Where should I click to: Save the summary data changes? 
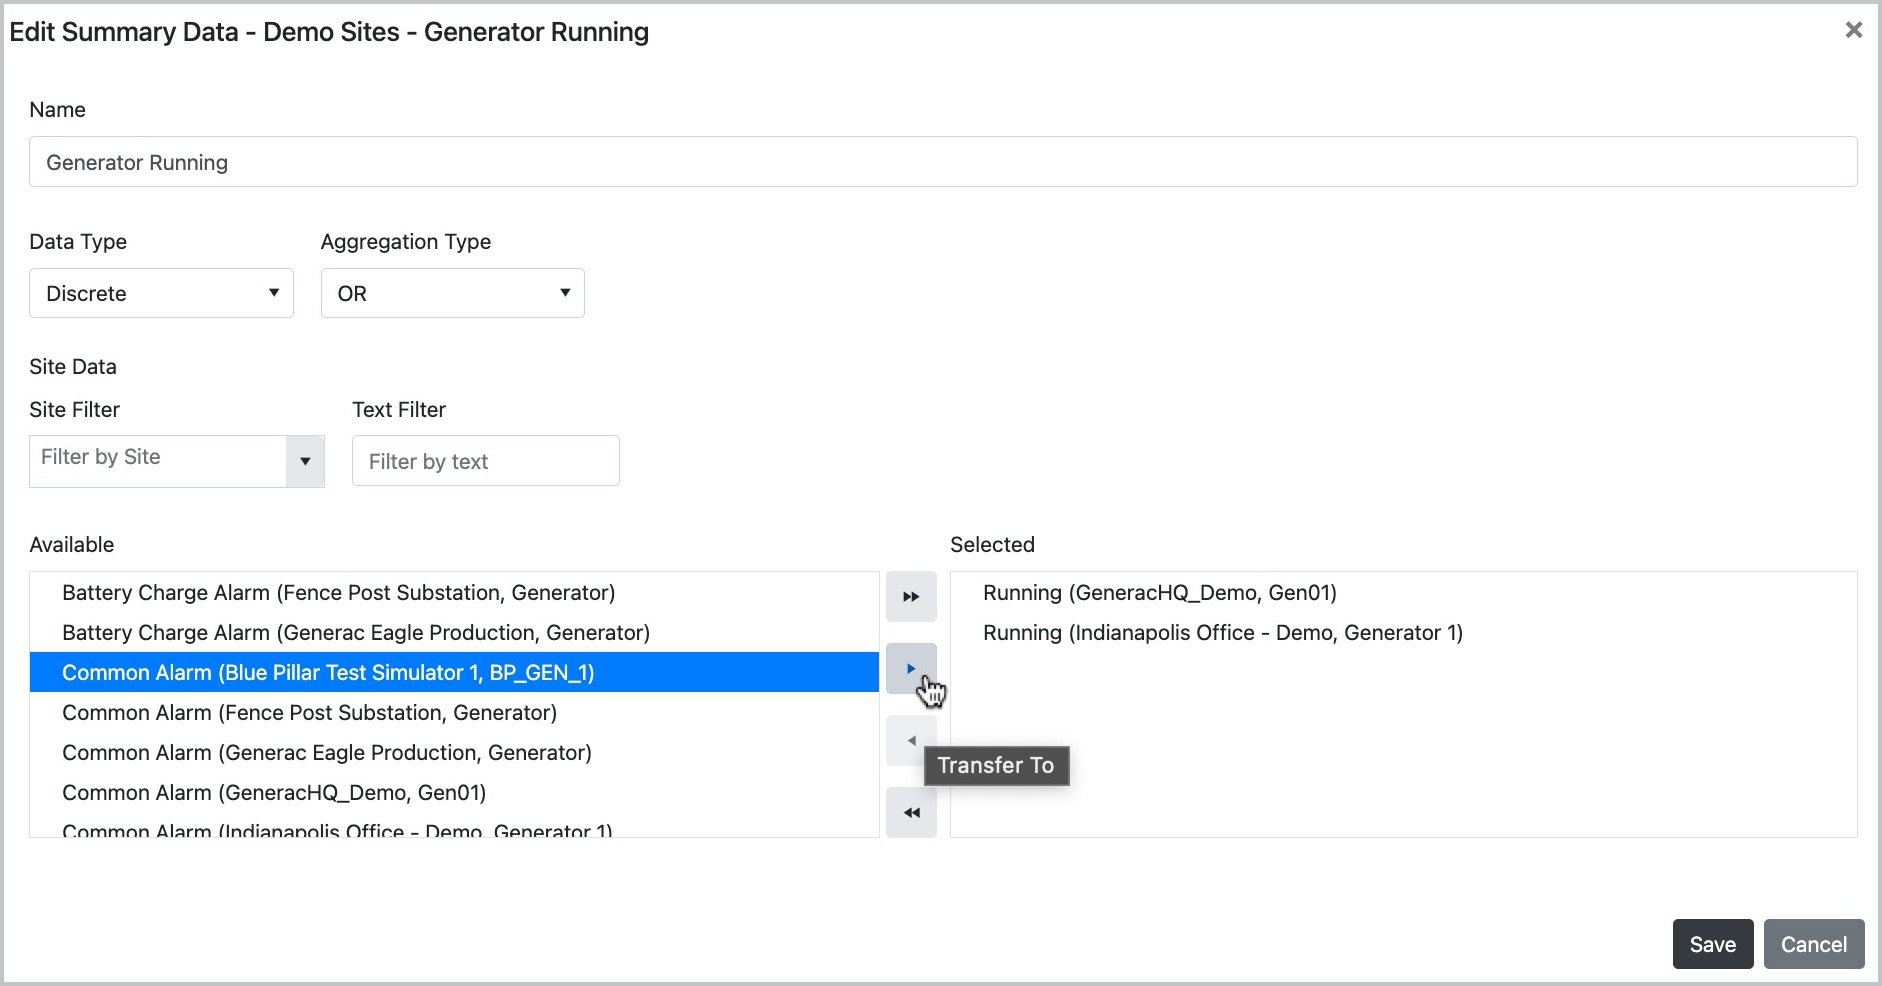(x=1712, y=944)
